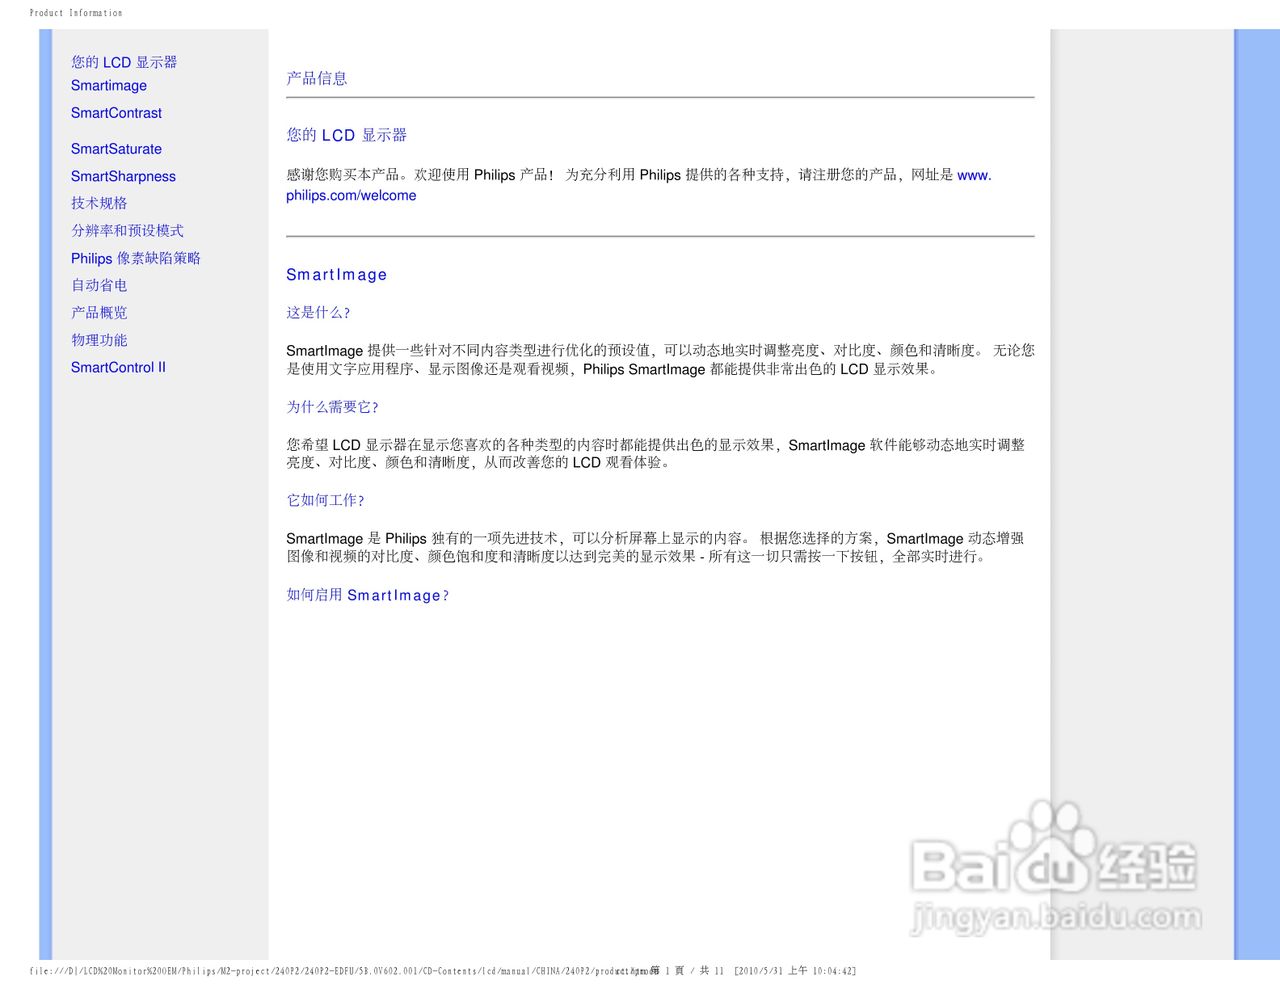This screenshot has width=1280, height=989.
Task: Click the Product Information header text
Action: click(76, 13)
